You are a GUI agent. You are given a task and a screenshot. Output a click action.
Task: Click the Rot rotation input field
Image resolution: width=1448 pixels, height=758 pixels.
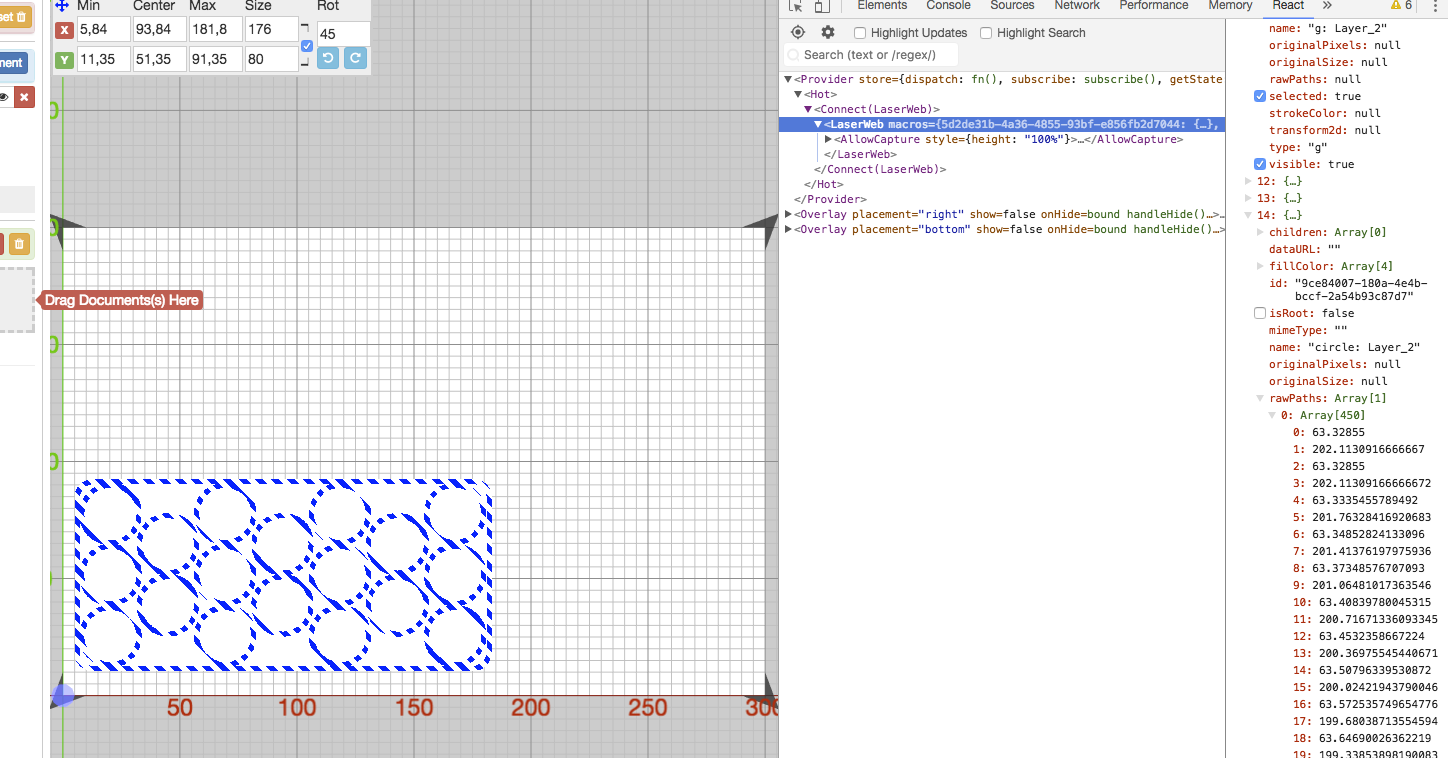[343, 34]
